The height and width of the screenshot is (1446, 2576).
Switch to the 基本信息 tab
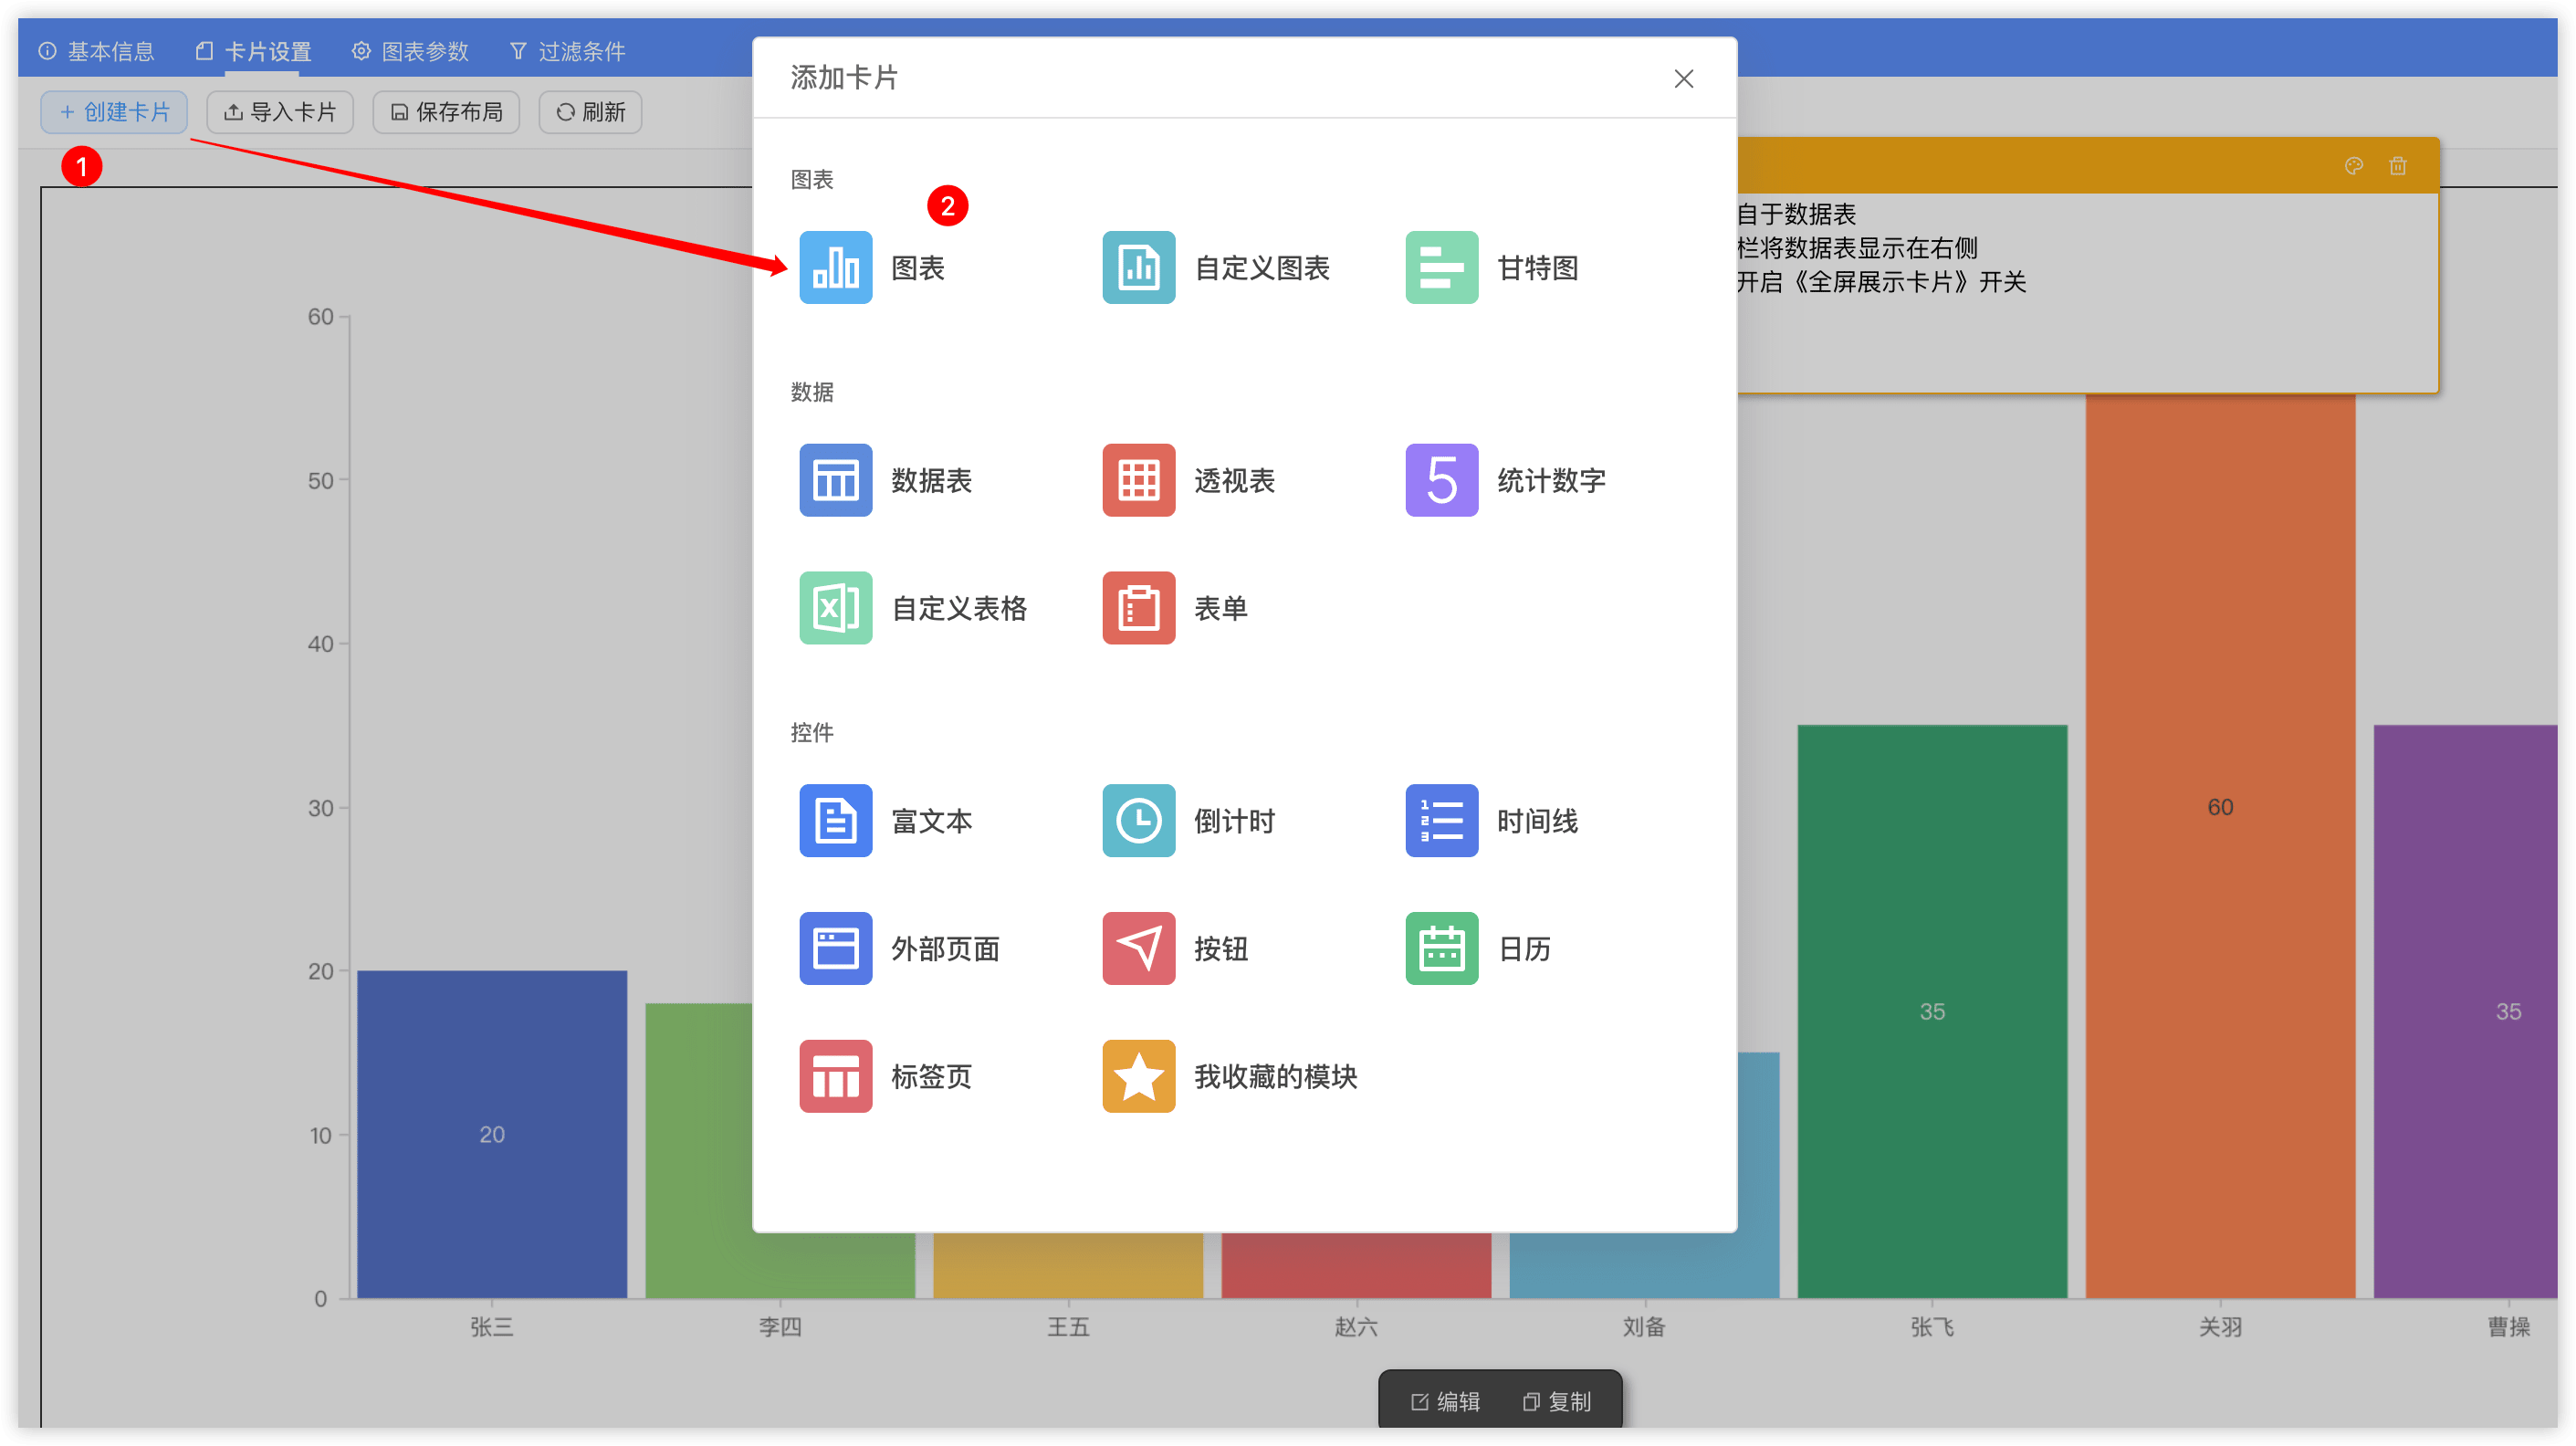(x=97, y=50)
